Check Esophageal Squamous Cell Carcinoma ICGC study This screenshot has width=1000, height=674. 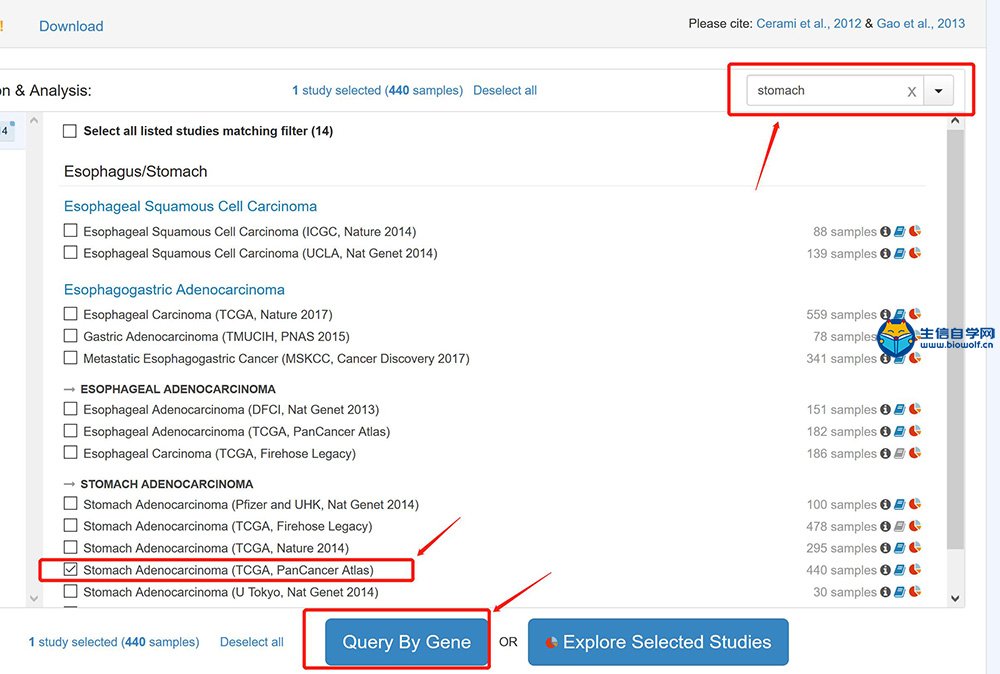[x=71, y=230]
